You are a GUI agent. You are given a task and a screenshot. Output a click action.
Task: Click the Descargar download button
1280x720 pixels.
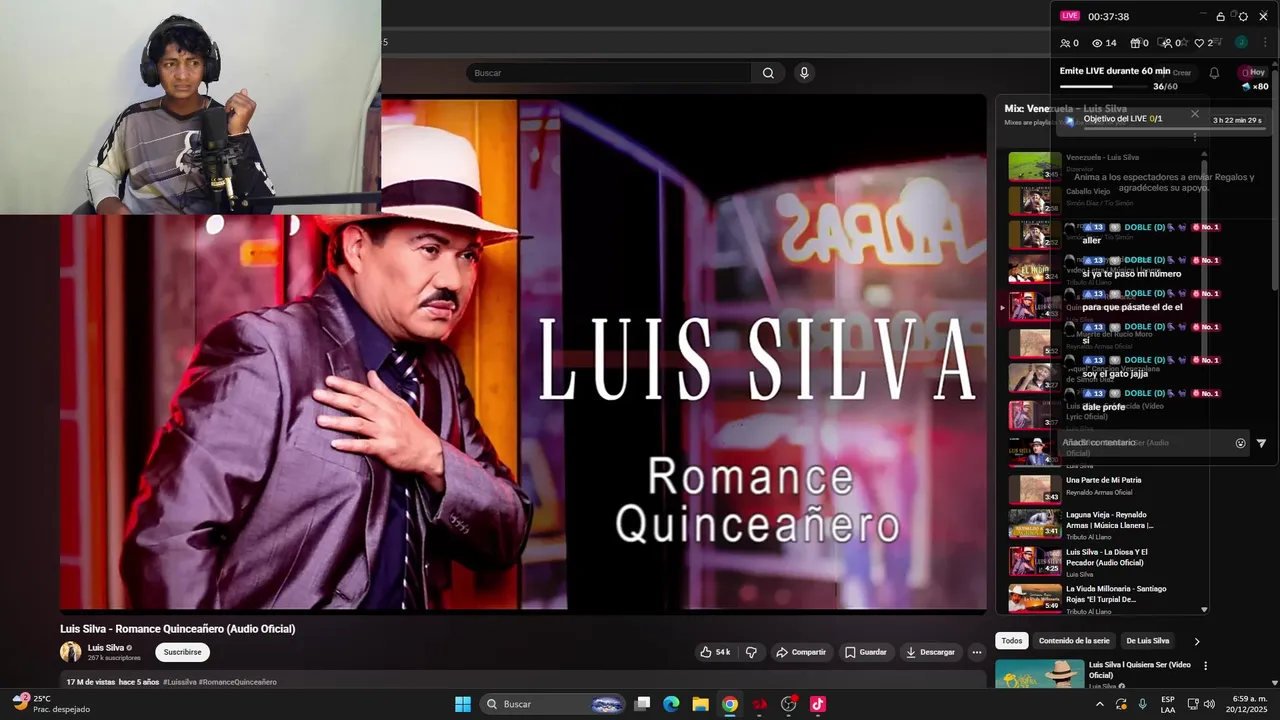click(x=930, y=652)
